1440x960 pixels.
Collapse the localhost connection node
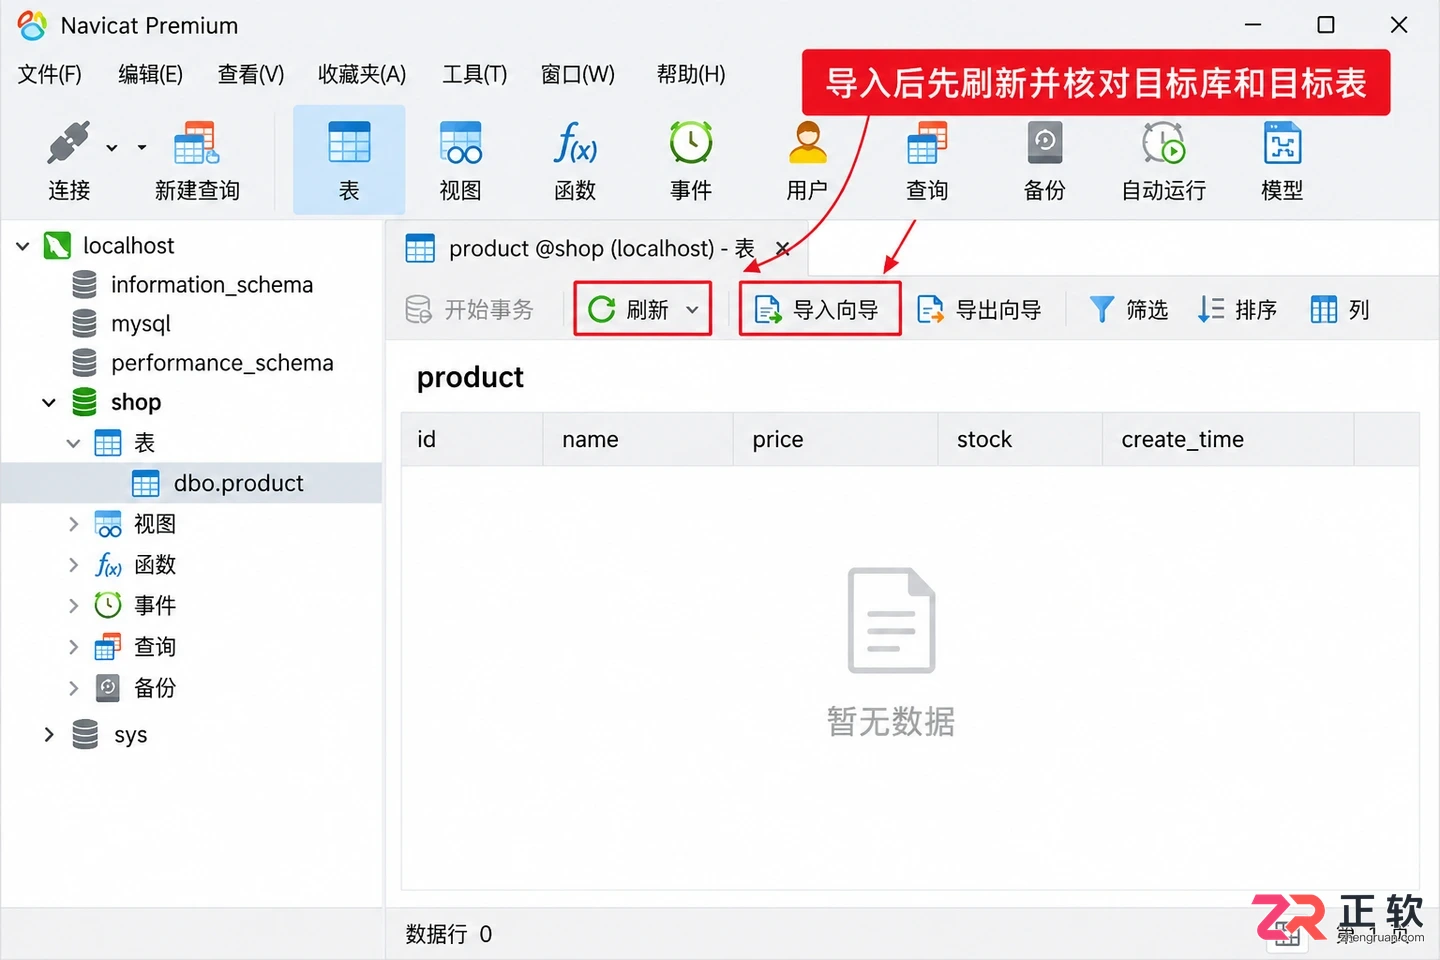pyautogui.click(x=23, y=246)
